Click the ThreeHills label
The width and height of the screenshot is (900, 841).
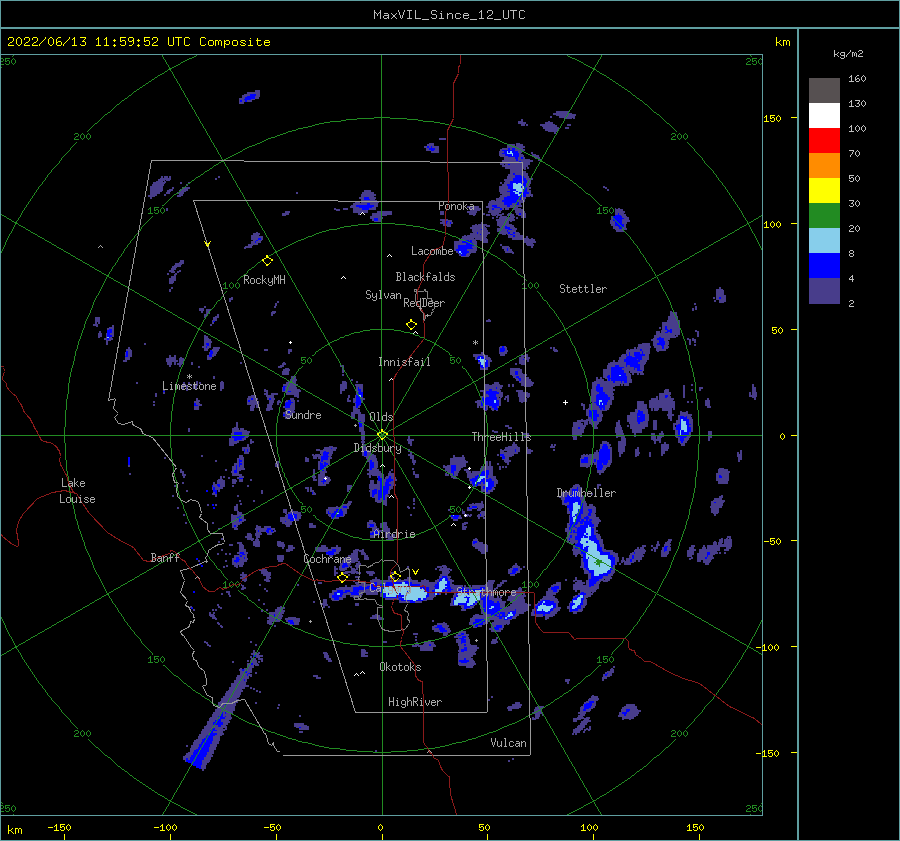pyautogui.click(x=502, y=437)
